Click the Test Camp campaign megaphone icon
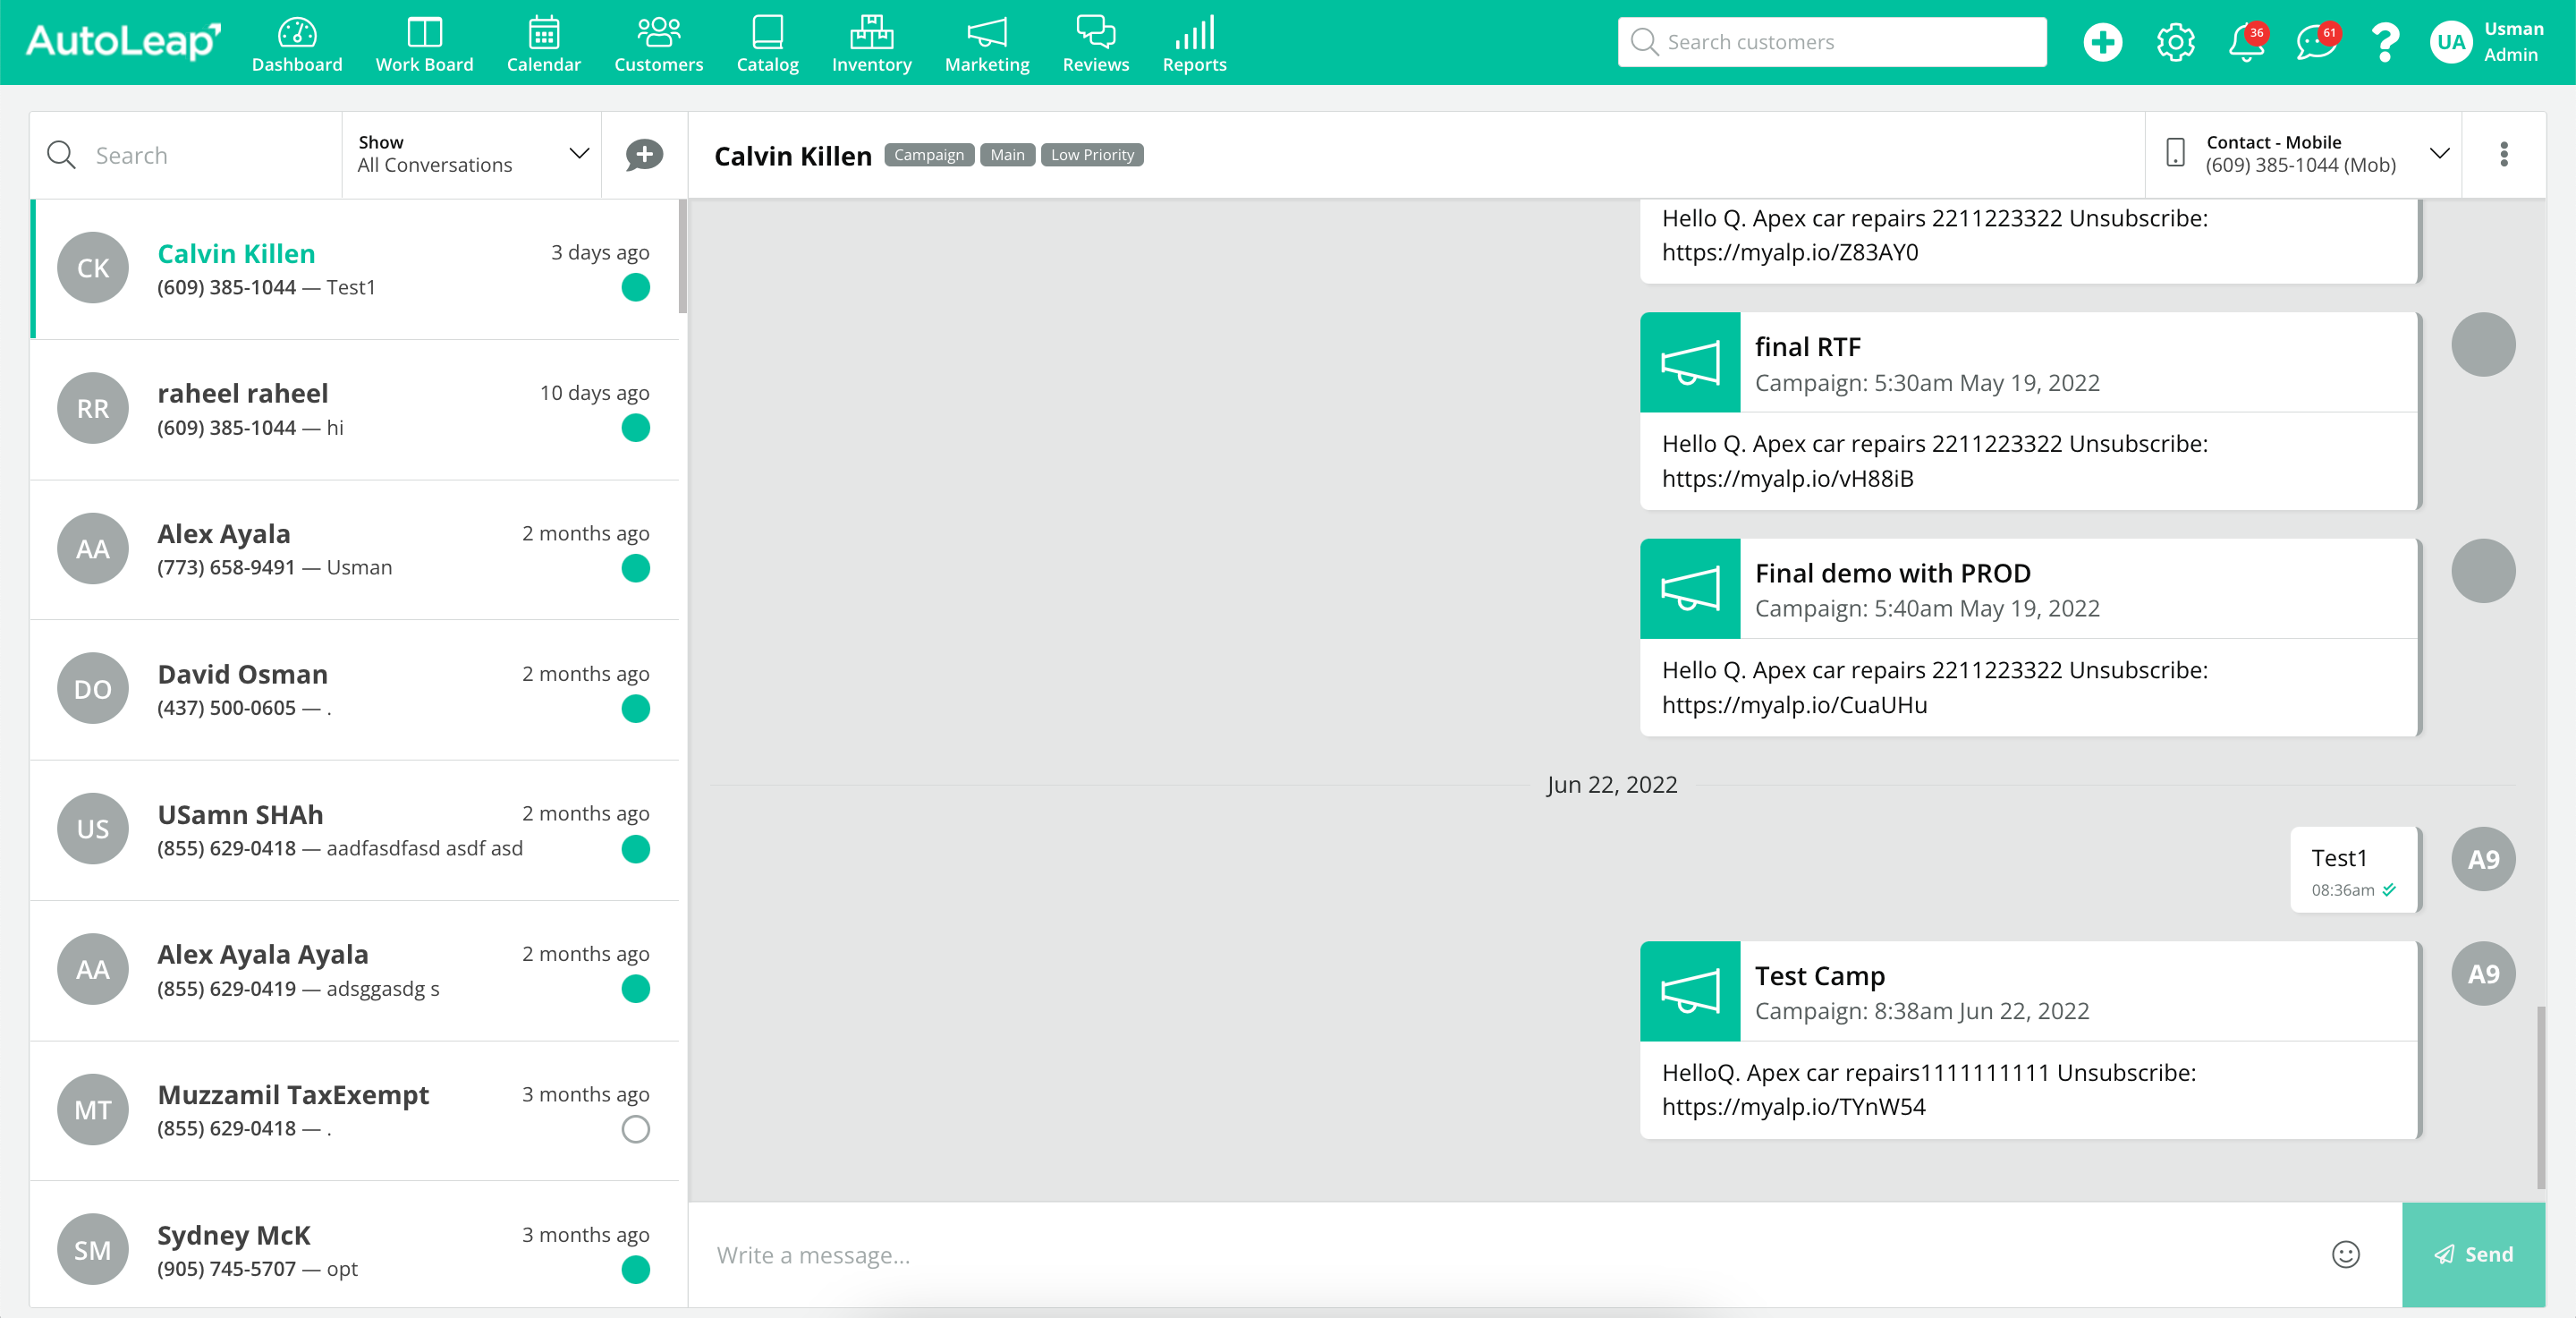 (1690, 991)
